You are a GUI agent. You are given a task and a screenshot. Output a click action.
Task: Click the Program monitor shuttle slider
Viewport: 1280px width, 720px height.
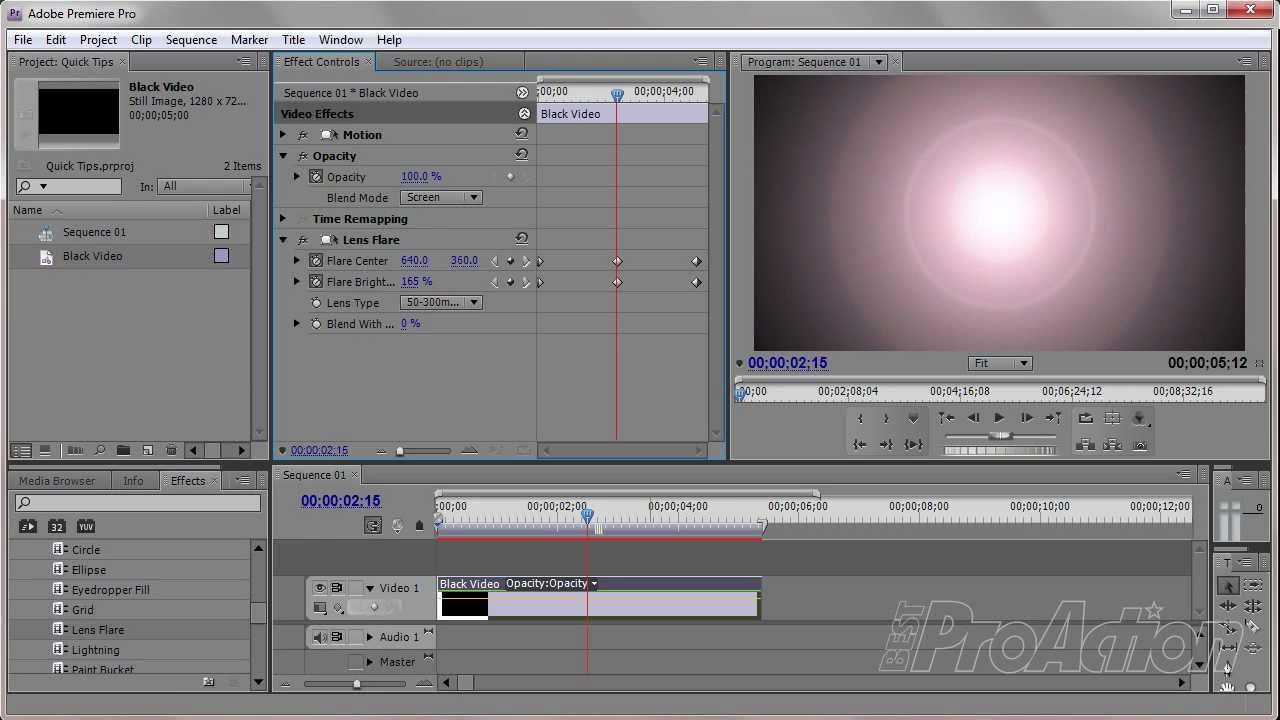[1000, 436]
